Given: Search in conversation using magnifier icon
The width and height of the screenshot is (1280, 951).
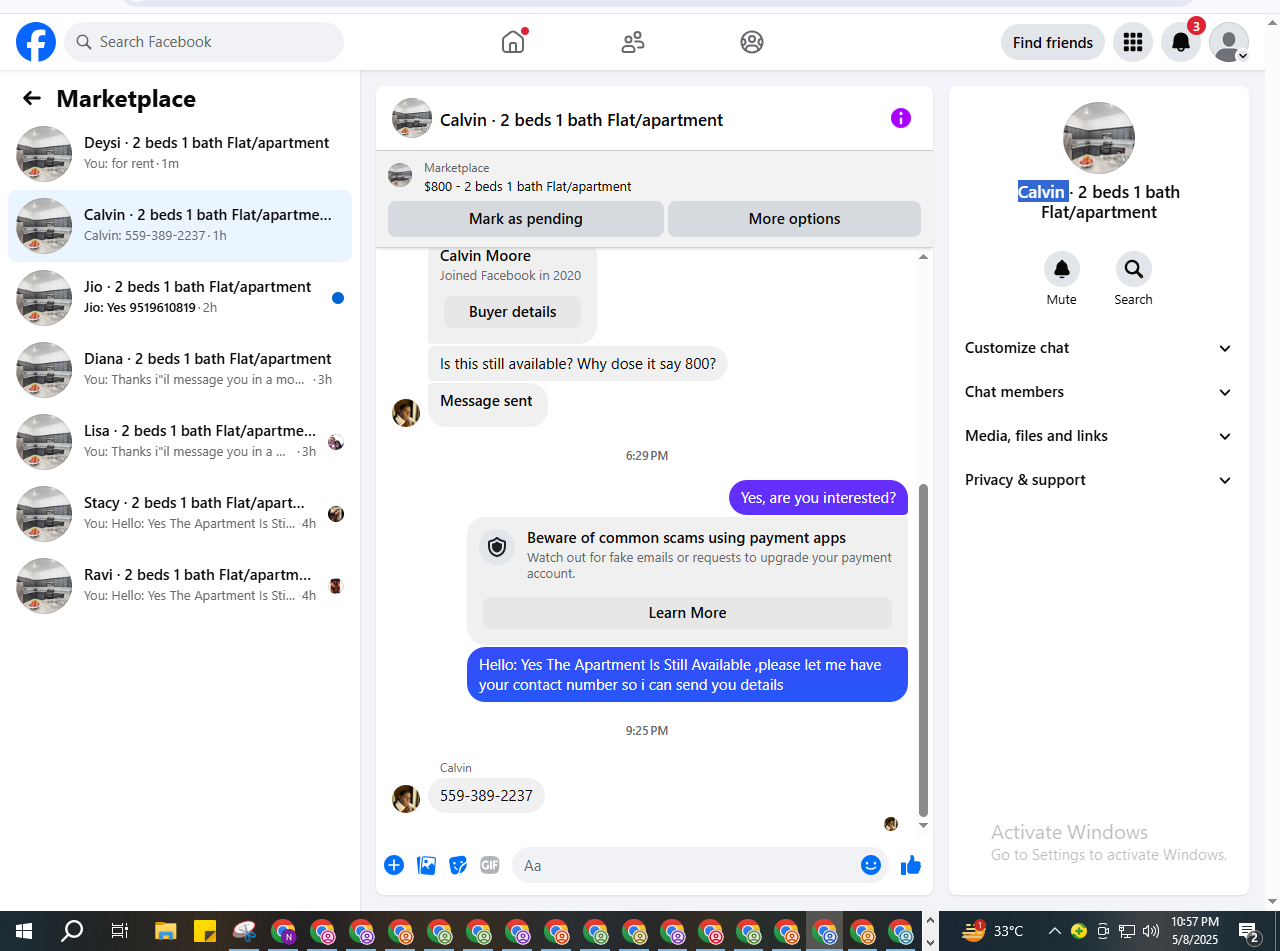Looking at the screenshot, I should click(1134, 269).
